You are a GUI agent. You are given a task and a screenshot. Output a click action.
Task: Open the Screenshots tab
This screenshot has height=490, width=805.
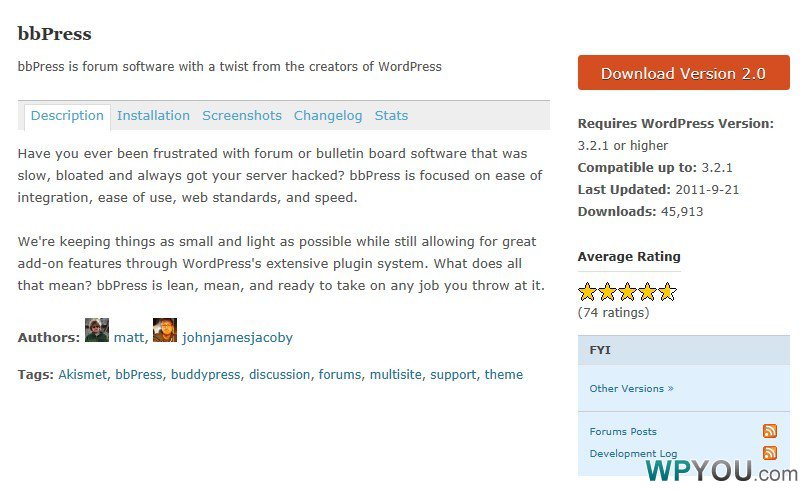coord(242,116)
